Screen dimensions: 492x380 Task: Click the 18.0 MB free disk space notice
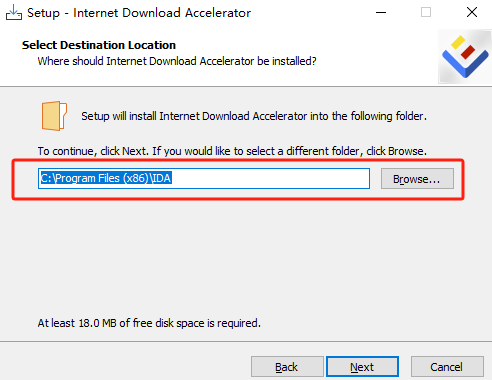click(149, 323)
